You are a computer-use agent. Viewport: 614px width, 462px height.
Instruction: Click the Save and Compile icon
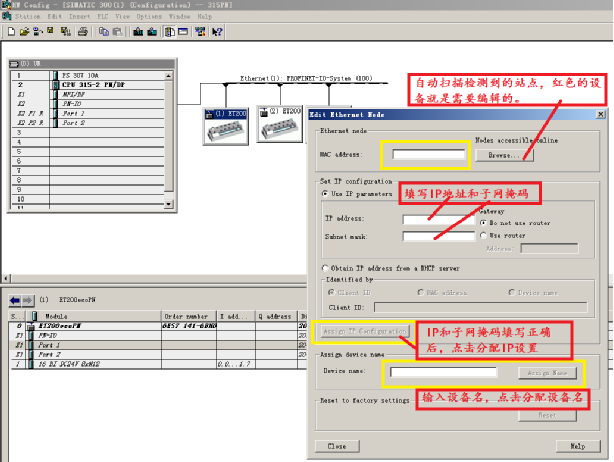pos(66,31)
